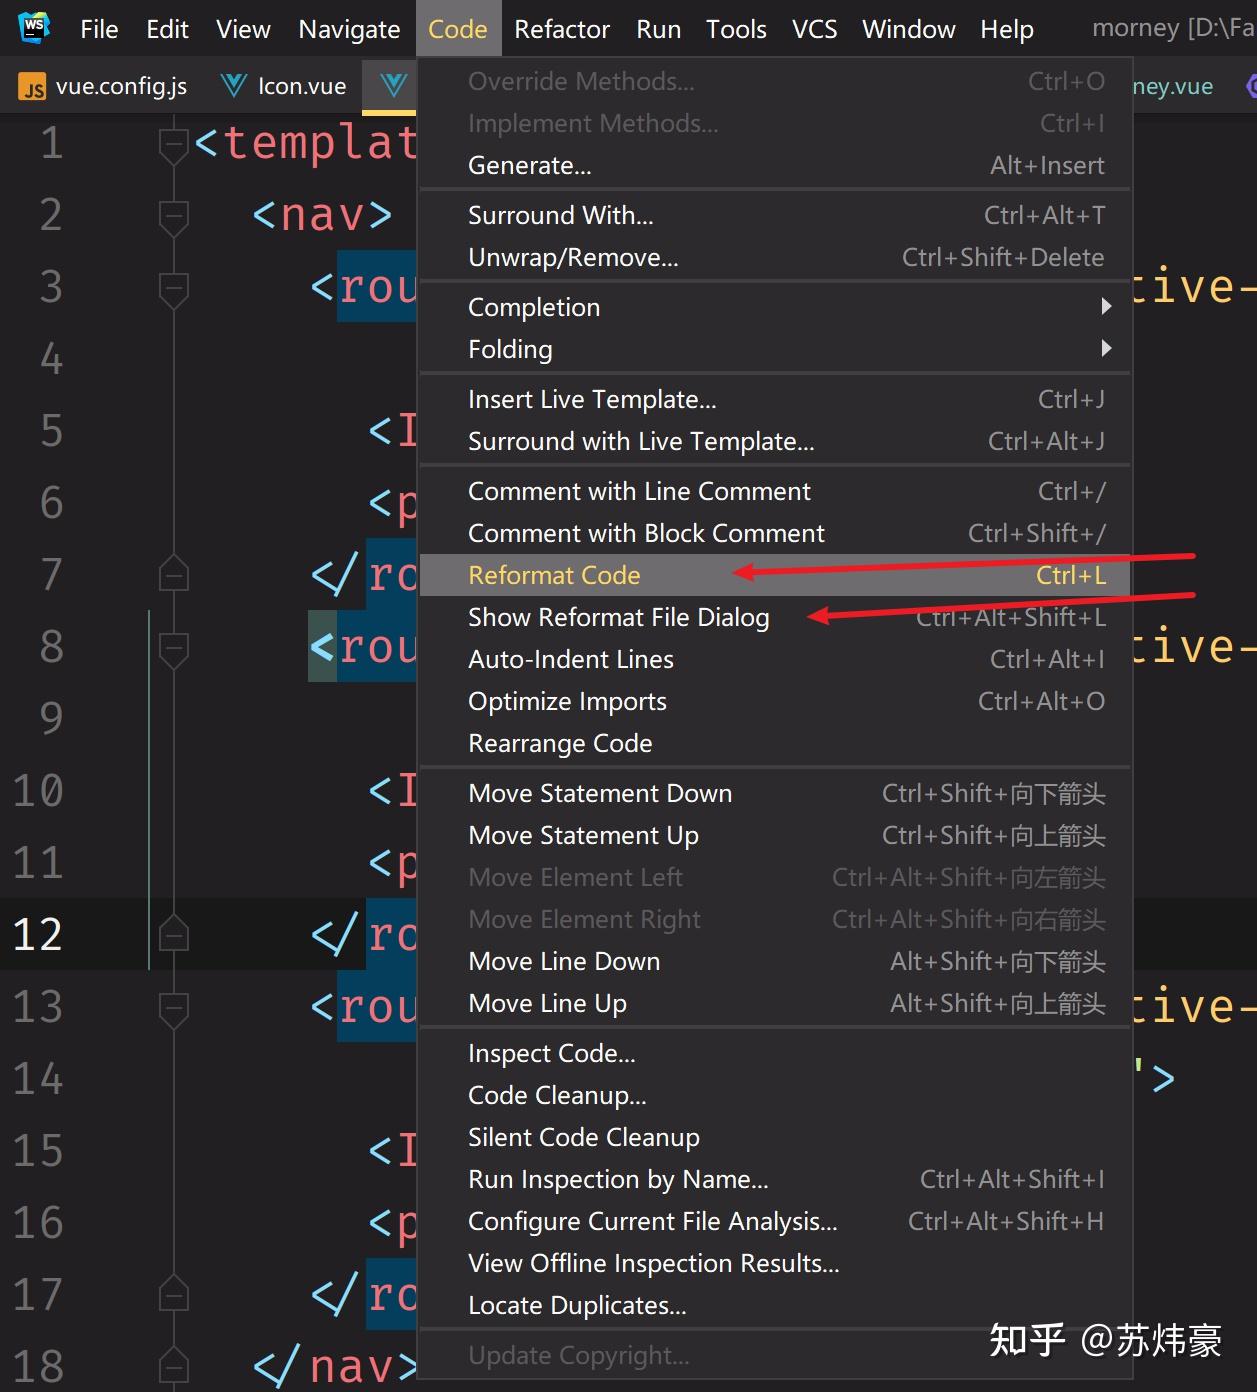The height and width of the screenshot is (1392, 1257).
Task: Open the Tools menu
Action: (736, 29)
